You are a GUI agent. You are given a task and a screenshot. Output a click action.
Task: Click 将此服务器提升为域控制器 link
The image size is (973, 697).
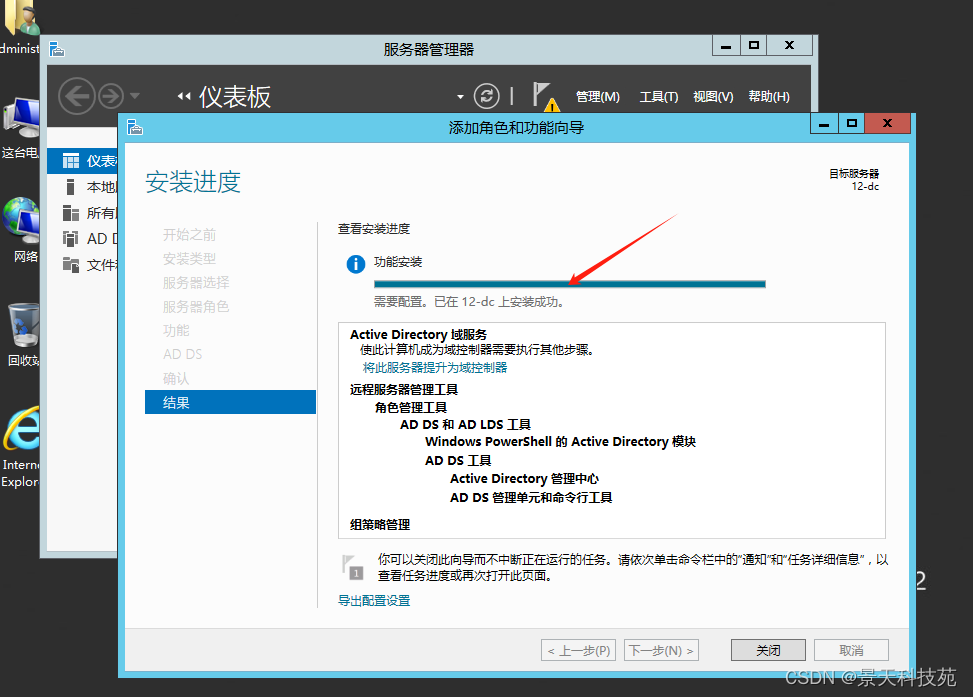coord(434,368)
